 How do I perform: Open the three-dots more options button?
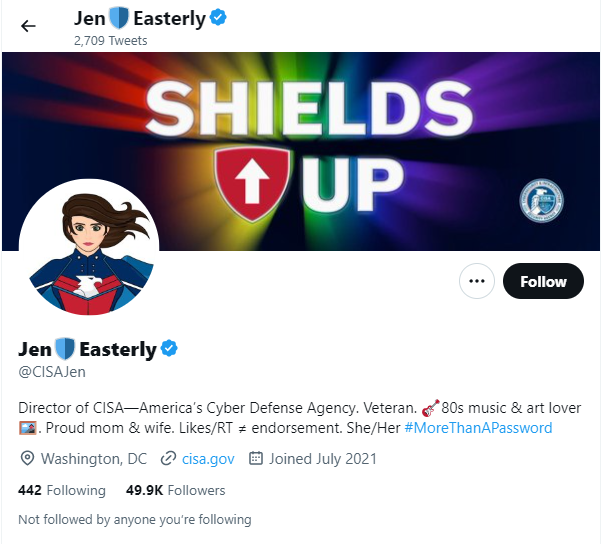[x=477, y=281]
